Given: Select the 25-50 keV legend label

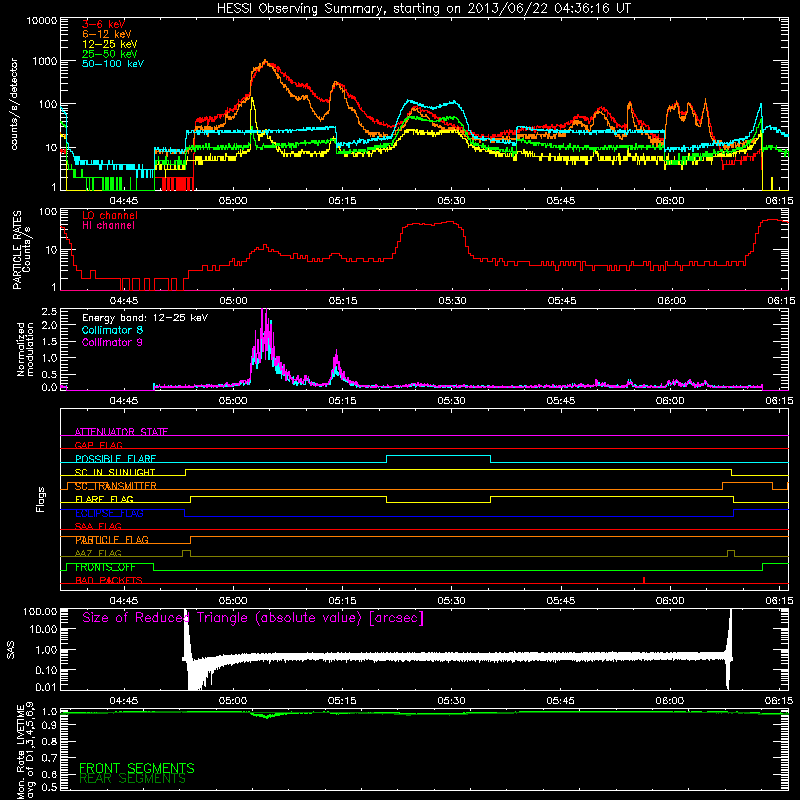Looking at the screenshot, I should click(110, 54).
